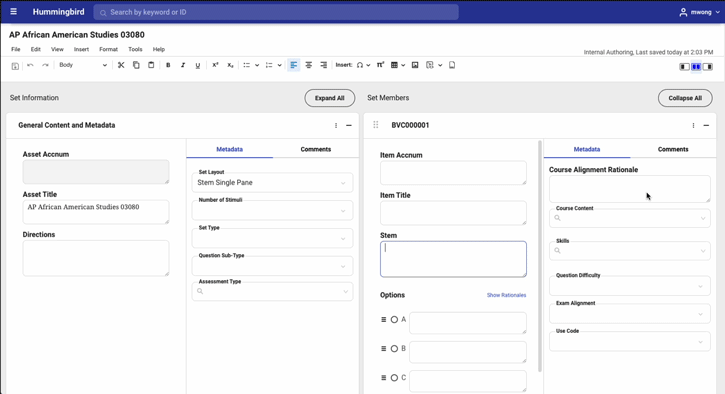This screenshot has height=394, width=725.
Task: Open the mwong user account menu
Action: (700, 12)
